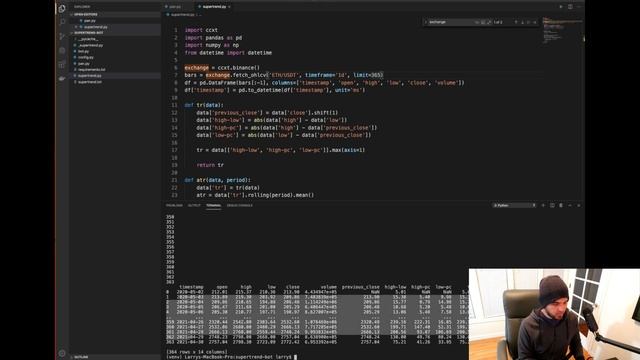Close the terminal panel
Image resolution: width=640 pixels, height=360 pixels.
(x=579, y=205)
